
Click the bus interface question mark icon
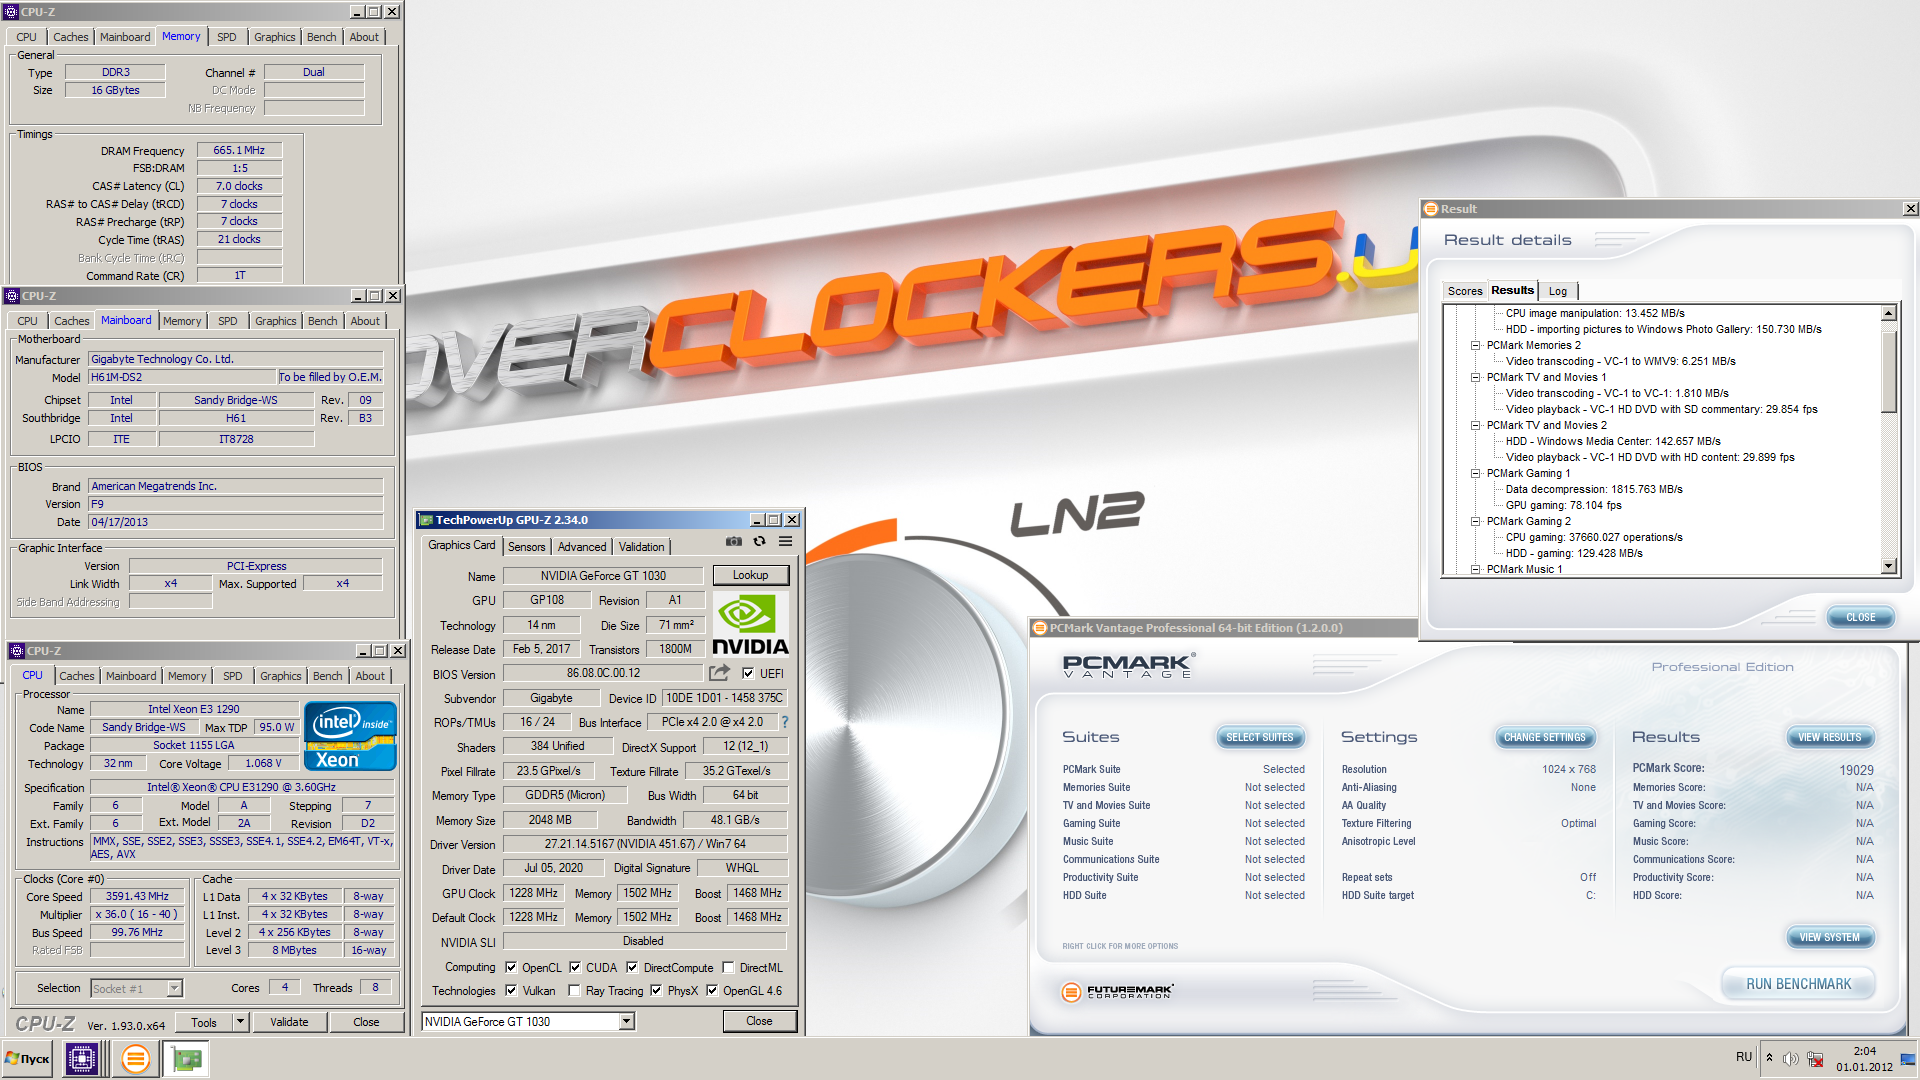tap(785, 722)
